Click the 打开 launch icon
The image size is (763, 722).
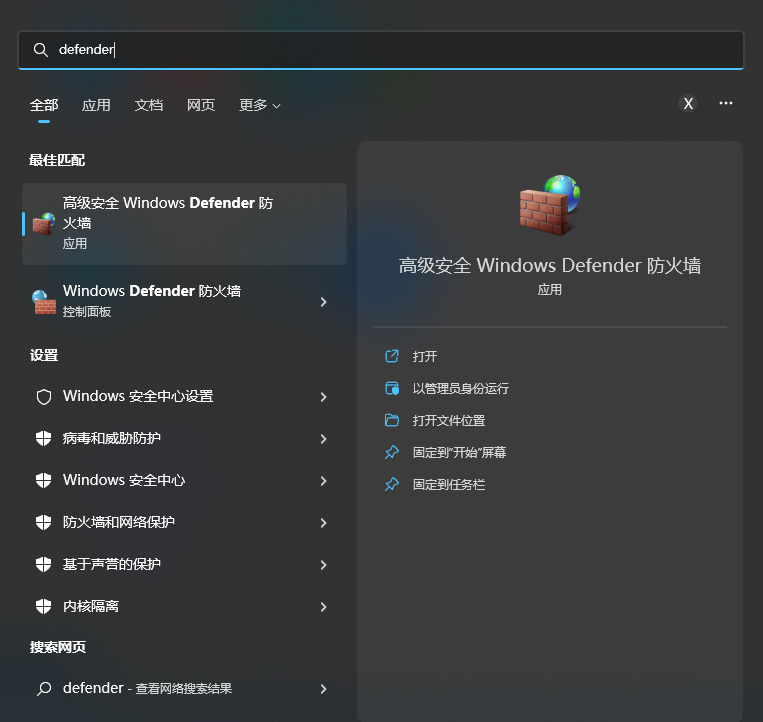click(392, 356)
